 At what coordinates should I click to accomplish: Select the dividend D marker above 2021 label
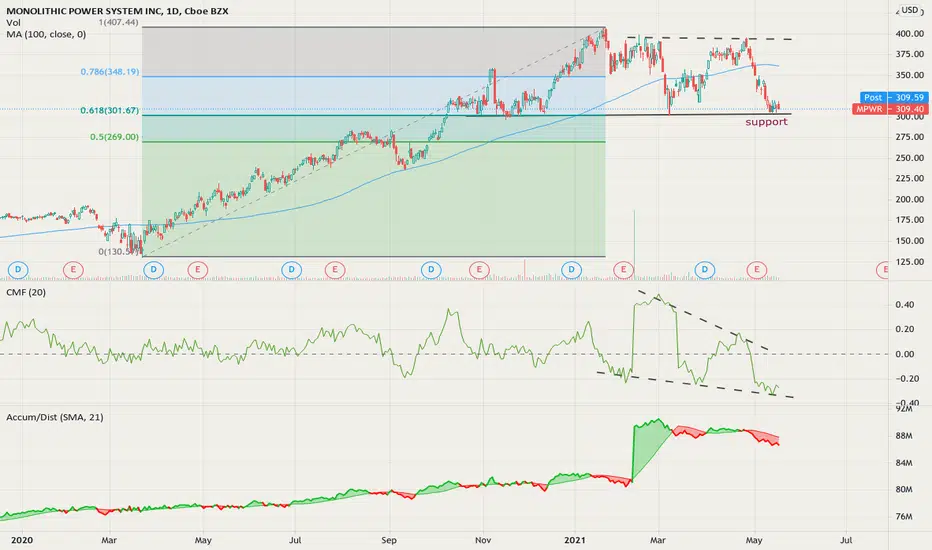[x=571, y=270]
